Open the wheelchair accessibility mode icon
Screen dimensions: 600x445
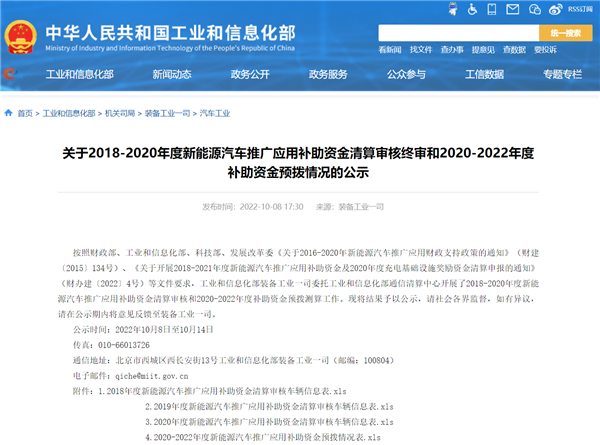(x=472, y=9)
